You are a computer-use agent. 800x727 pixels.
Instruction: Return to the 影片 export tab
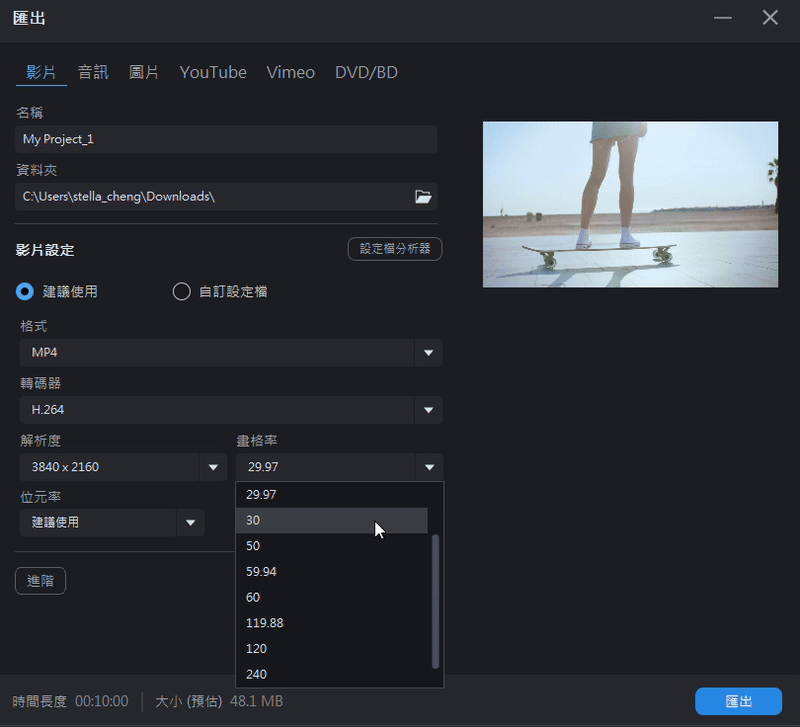pyautogui.click(x=40, y=72)
